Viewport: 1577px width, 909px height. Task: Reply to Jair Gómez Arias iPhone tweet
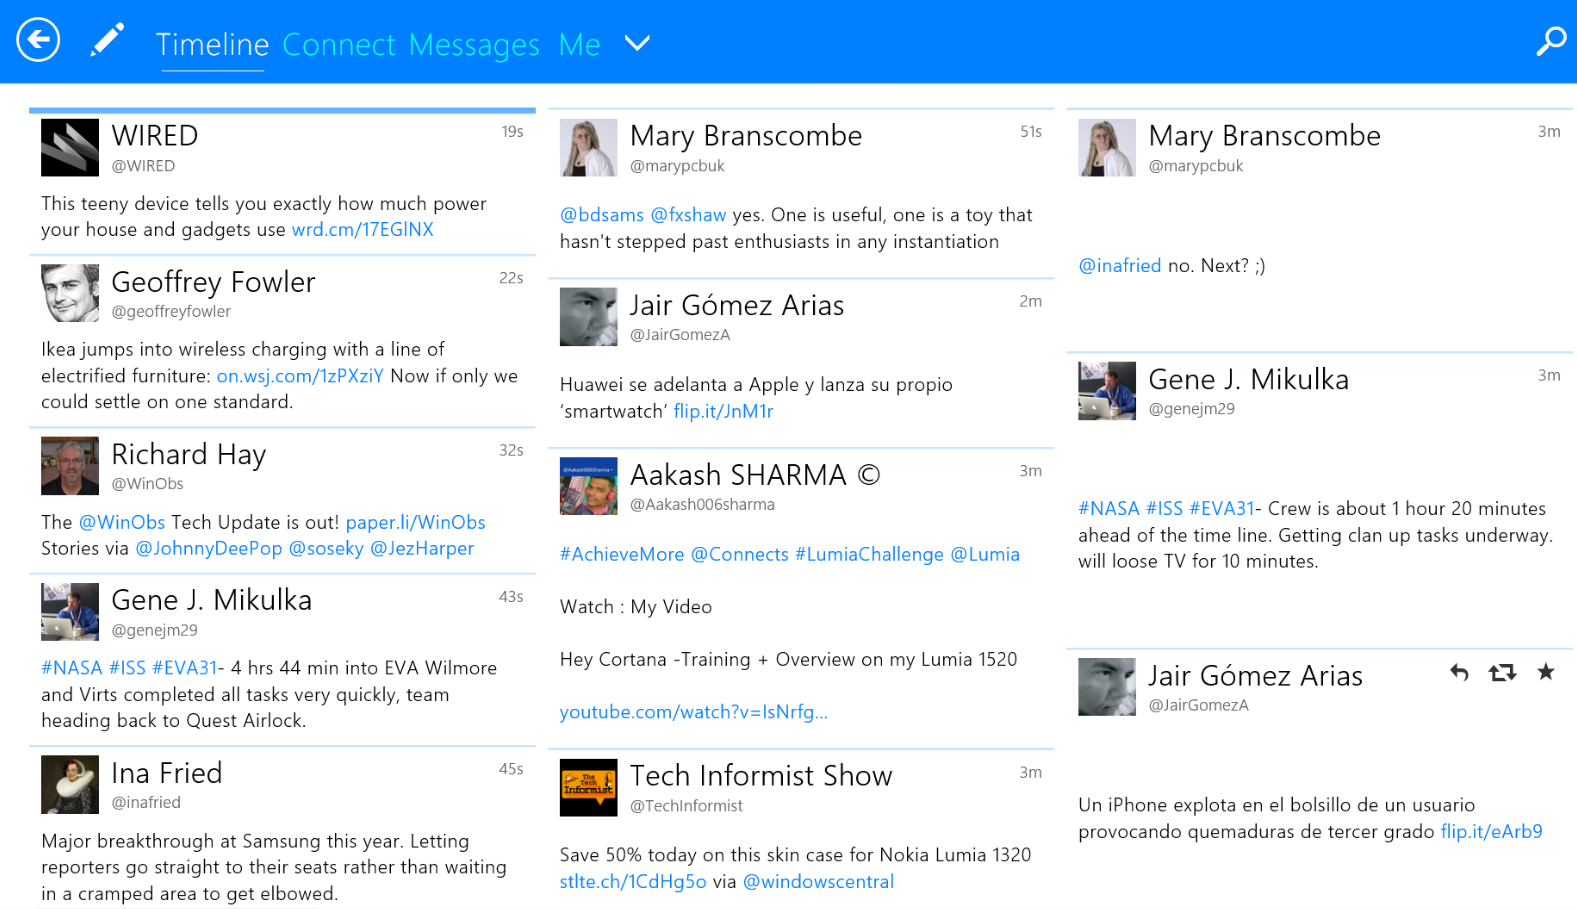[x=1459, y=673]
